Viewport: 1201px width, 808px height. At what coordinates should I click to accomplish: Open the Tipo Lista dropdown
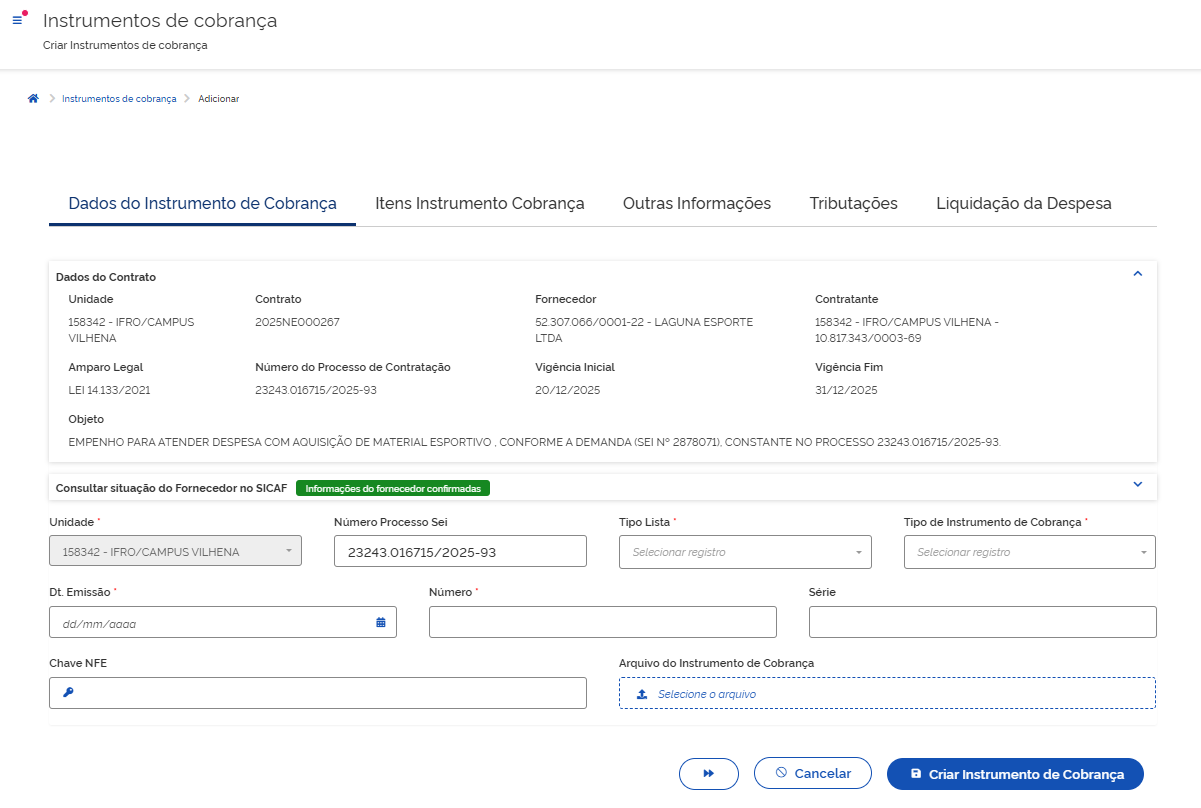pyautogui.click(x=745, y=552)
